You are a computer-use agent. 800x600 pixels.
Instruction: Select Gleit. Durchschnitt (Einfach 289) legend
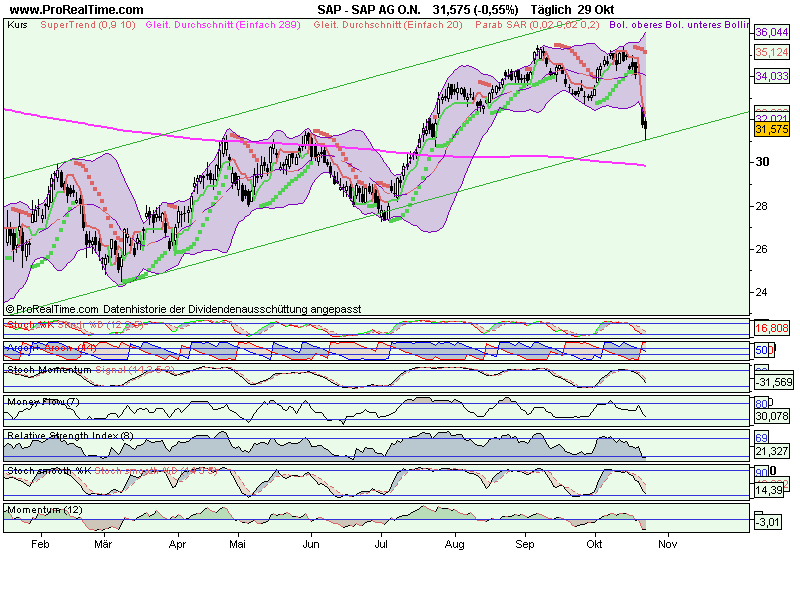click(223, 24)
